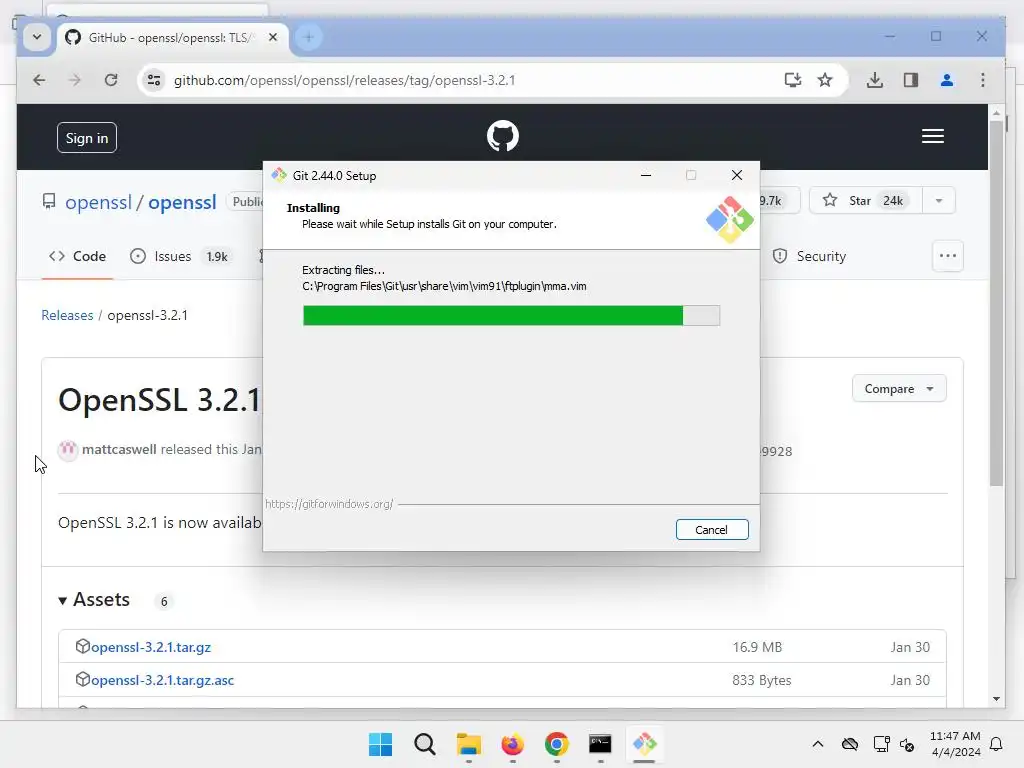Bookmark this page with the star icon
This screenshot has width=1024, height=768.
click(825, 80)
